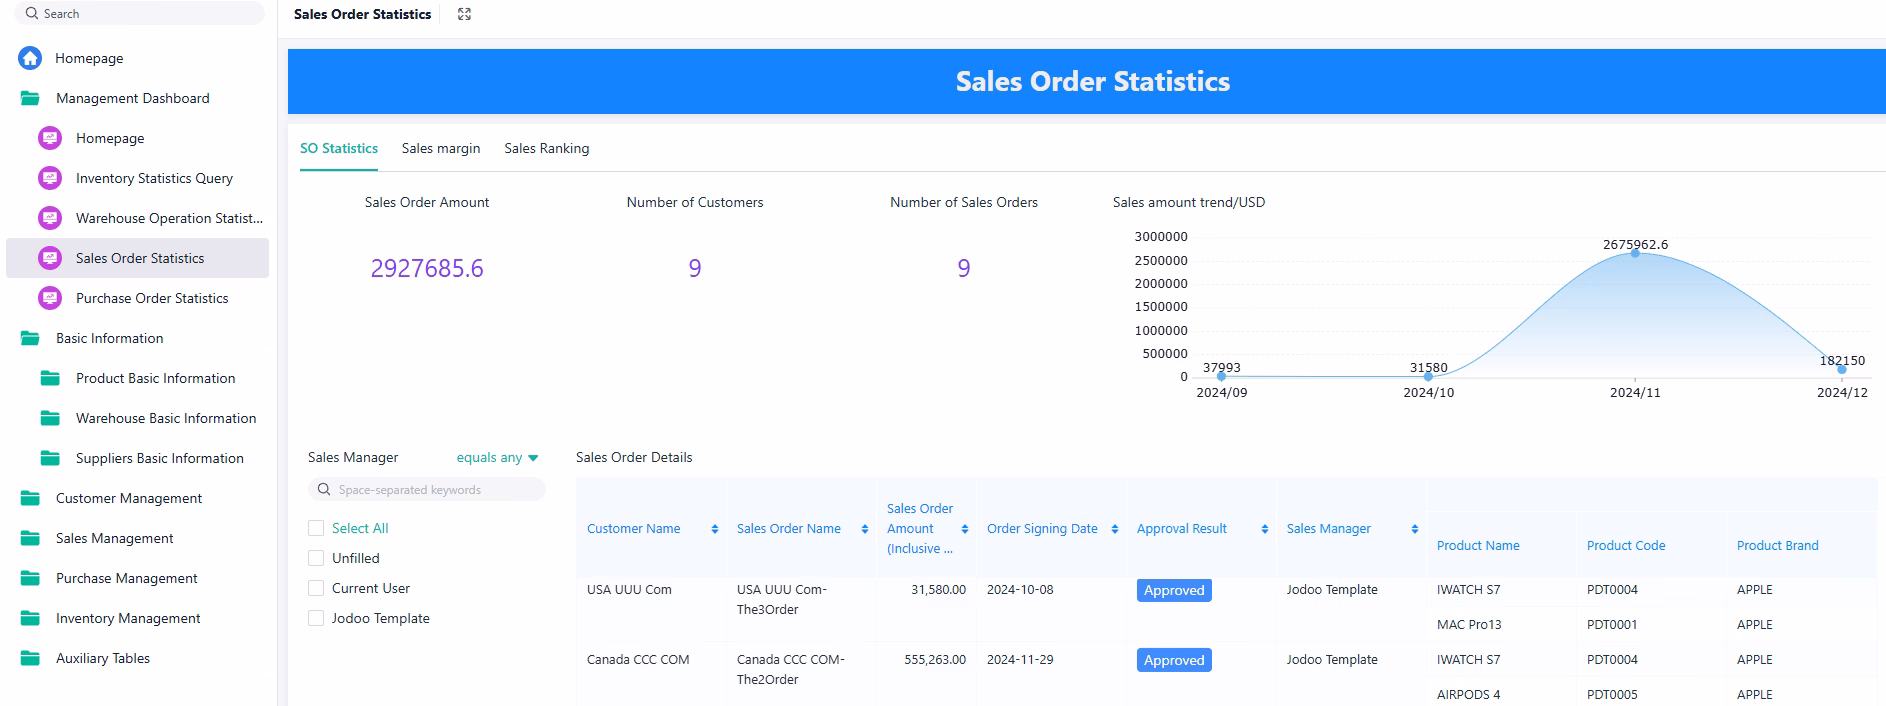This screenshot has height=706, width=1886.
Task: Click the 2024/11 peak data point
Action: point(1635,253)
